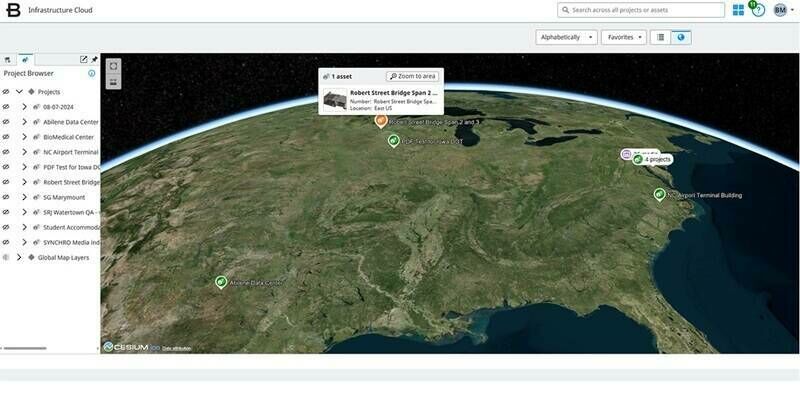Toggle visibility of 08-07-2024 project
The image size is (800, 400).
(6, 107)
